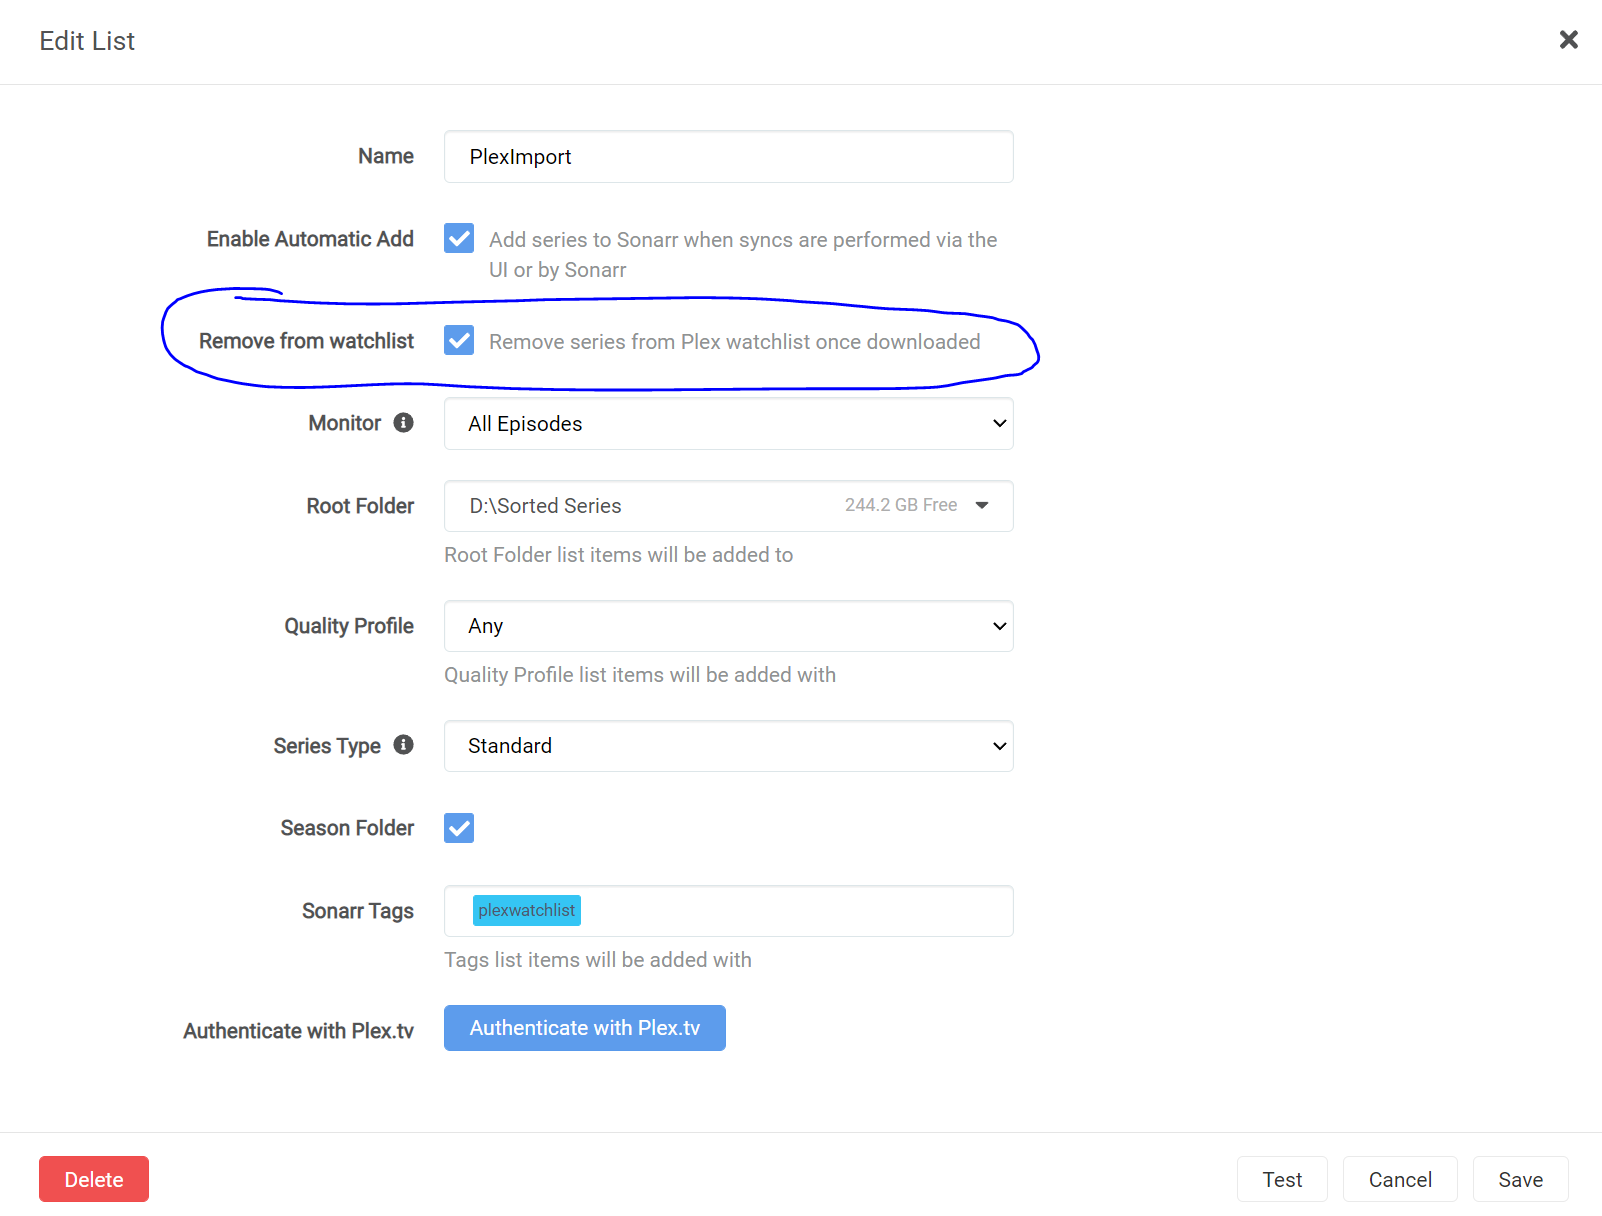
Task: Click the Authenticate with Plex.tv button
Action: (584, 1027)
